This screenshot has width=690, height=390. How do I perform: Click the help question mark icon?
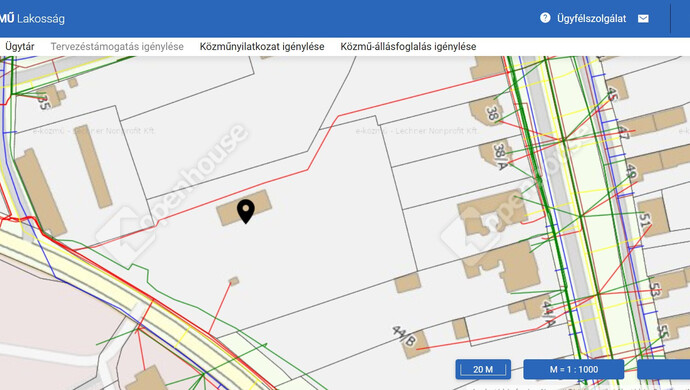(545, 18)
